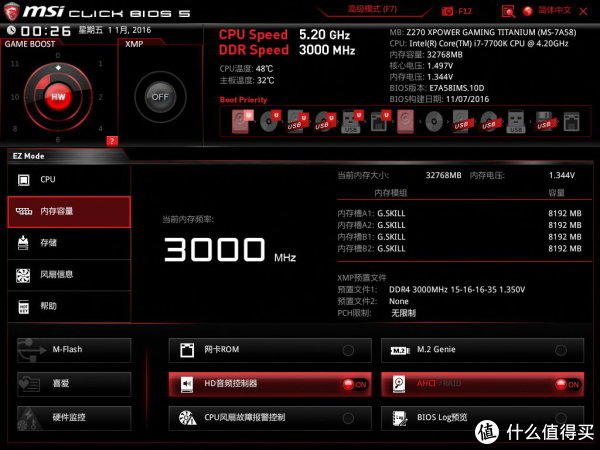The width and height of the screenshot is (600, 450).
Task: Open the 帮助 help section
Action: [x=69, y=306]
